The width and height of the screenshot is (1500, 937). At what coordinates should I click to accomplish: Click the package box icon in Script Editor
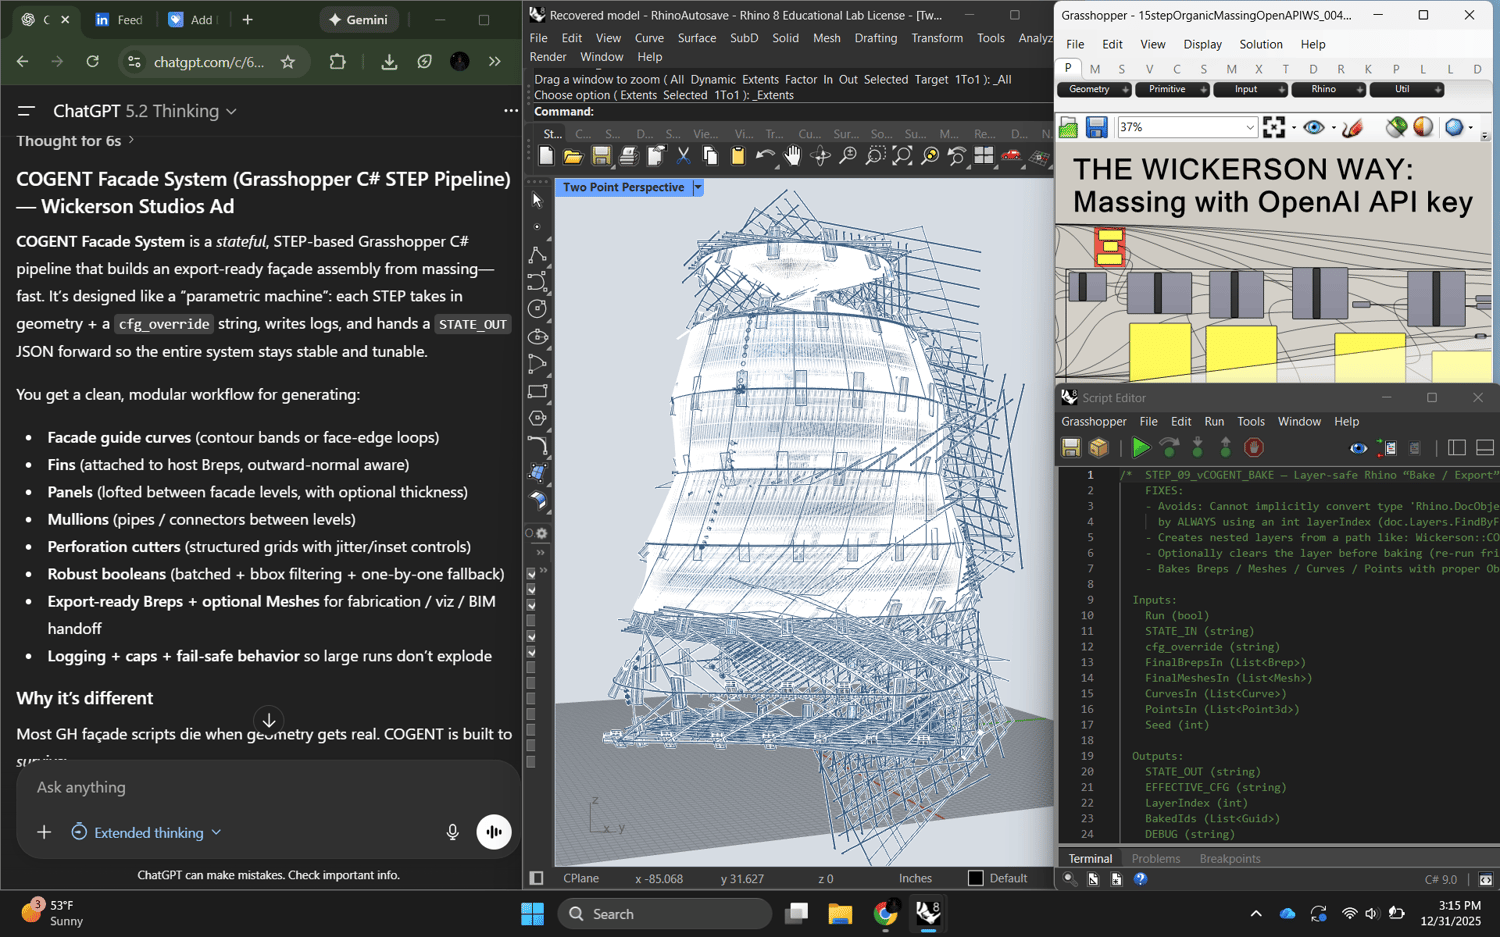(x=1099, y=448)
